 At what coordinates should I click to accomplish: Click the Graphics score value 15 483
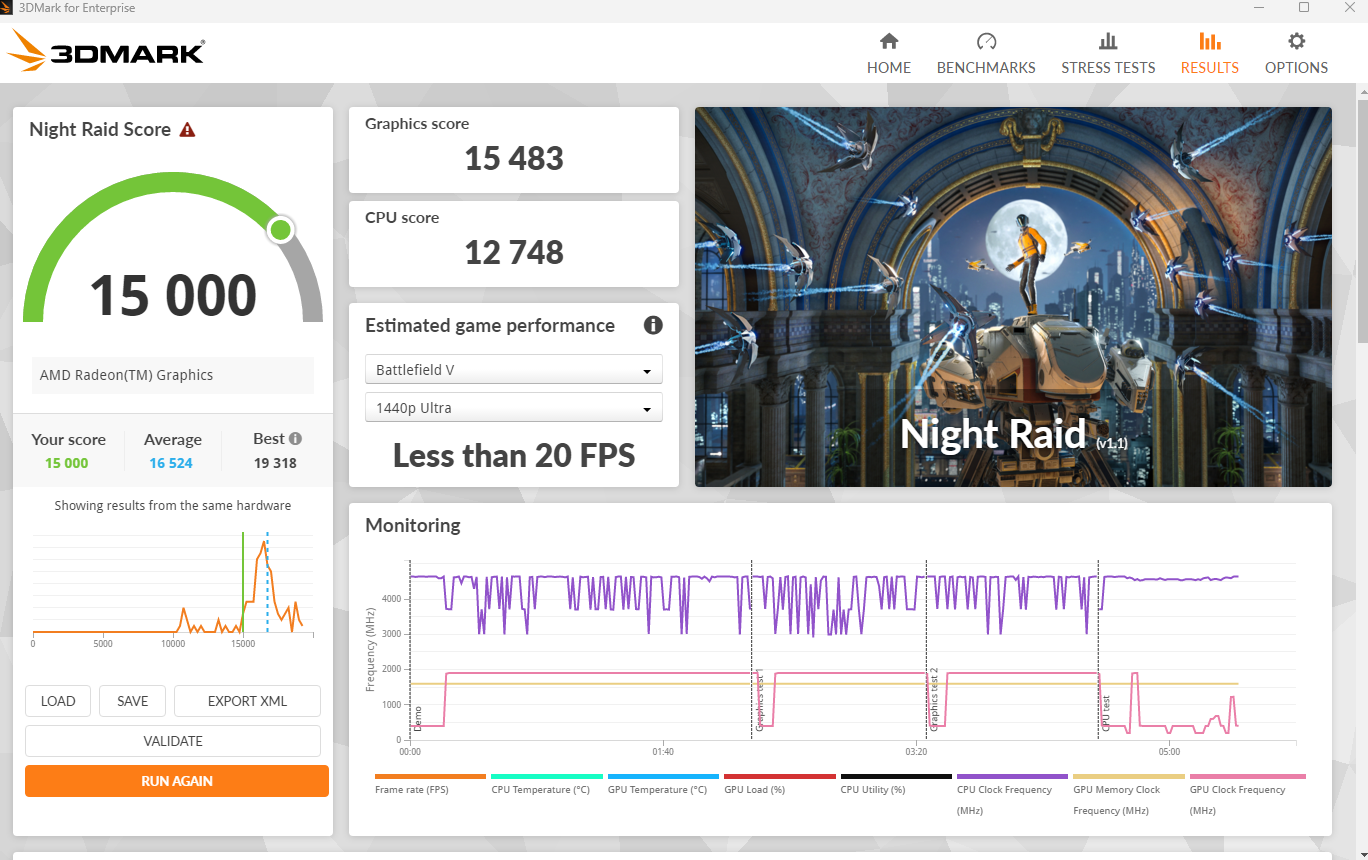point(514,159)
